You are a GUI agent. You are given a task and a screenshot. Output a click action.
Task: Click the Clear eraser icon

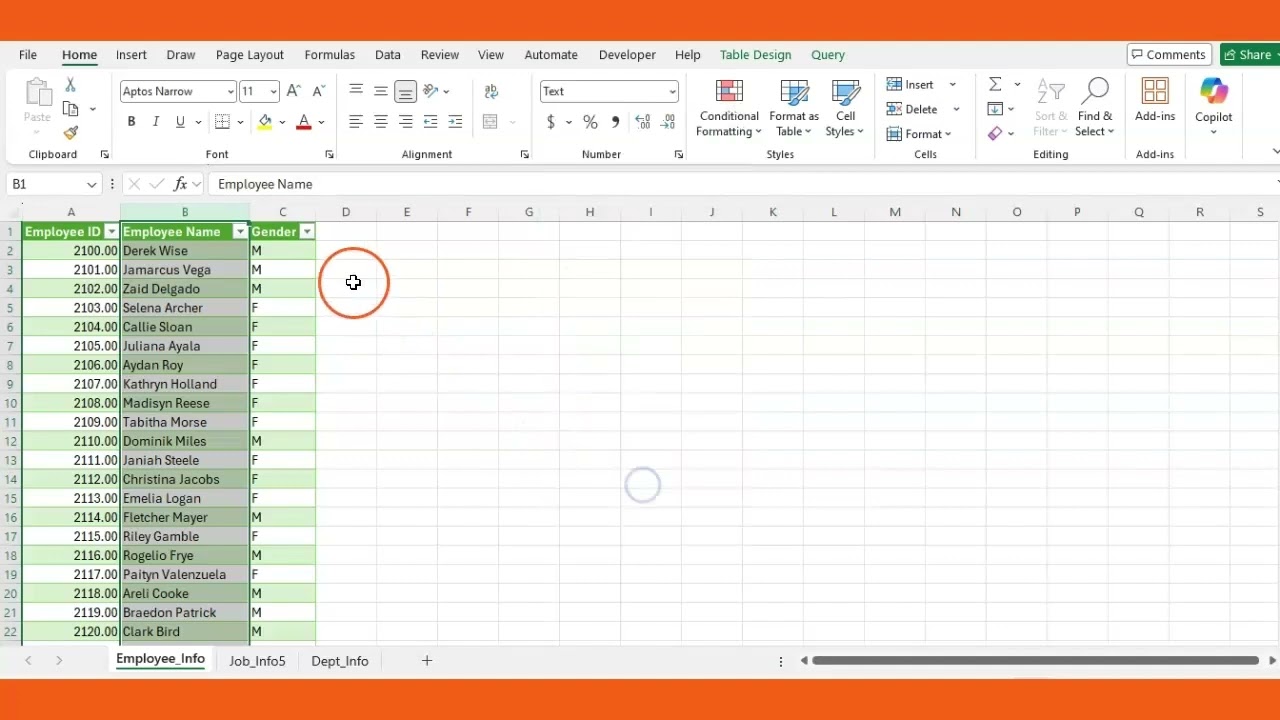point(995,133)
